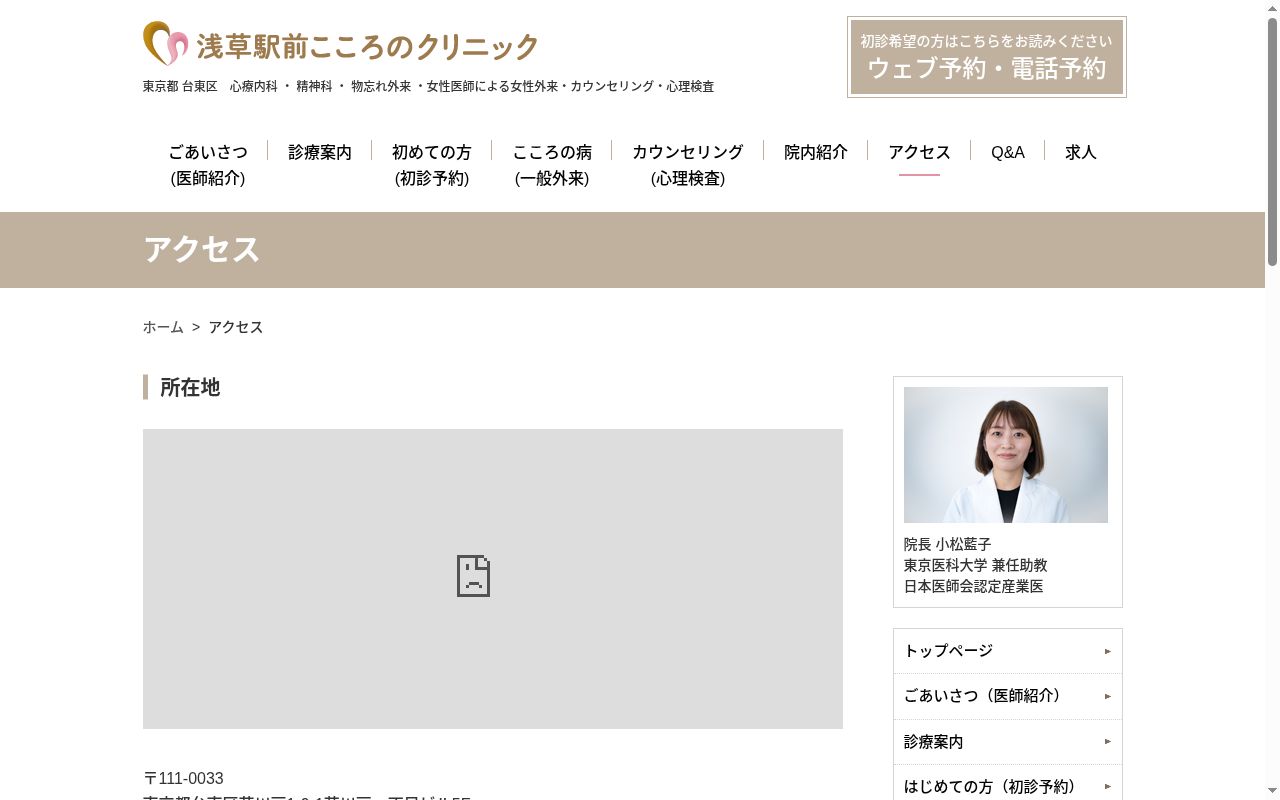Open こころの病 (一般外来) navigation item
This screenshot has height=800, width=1280.
[x=552, y=165]
